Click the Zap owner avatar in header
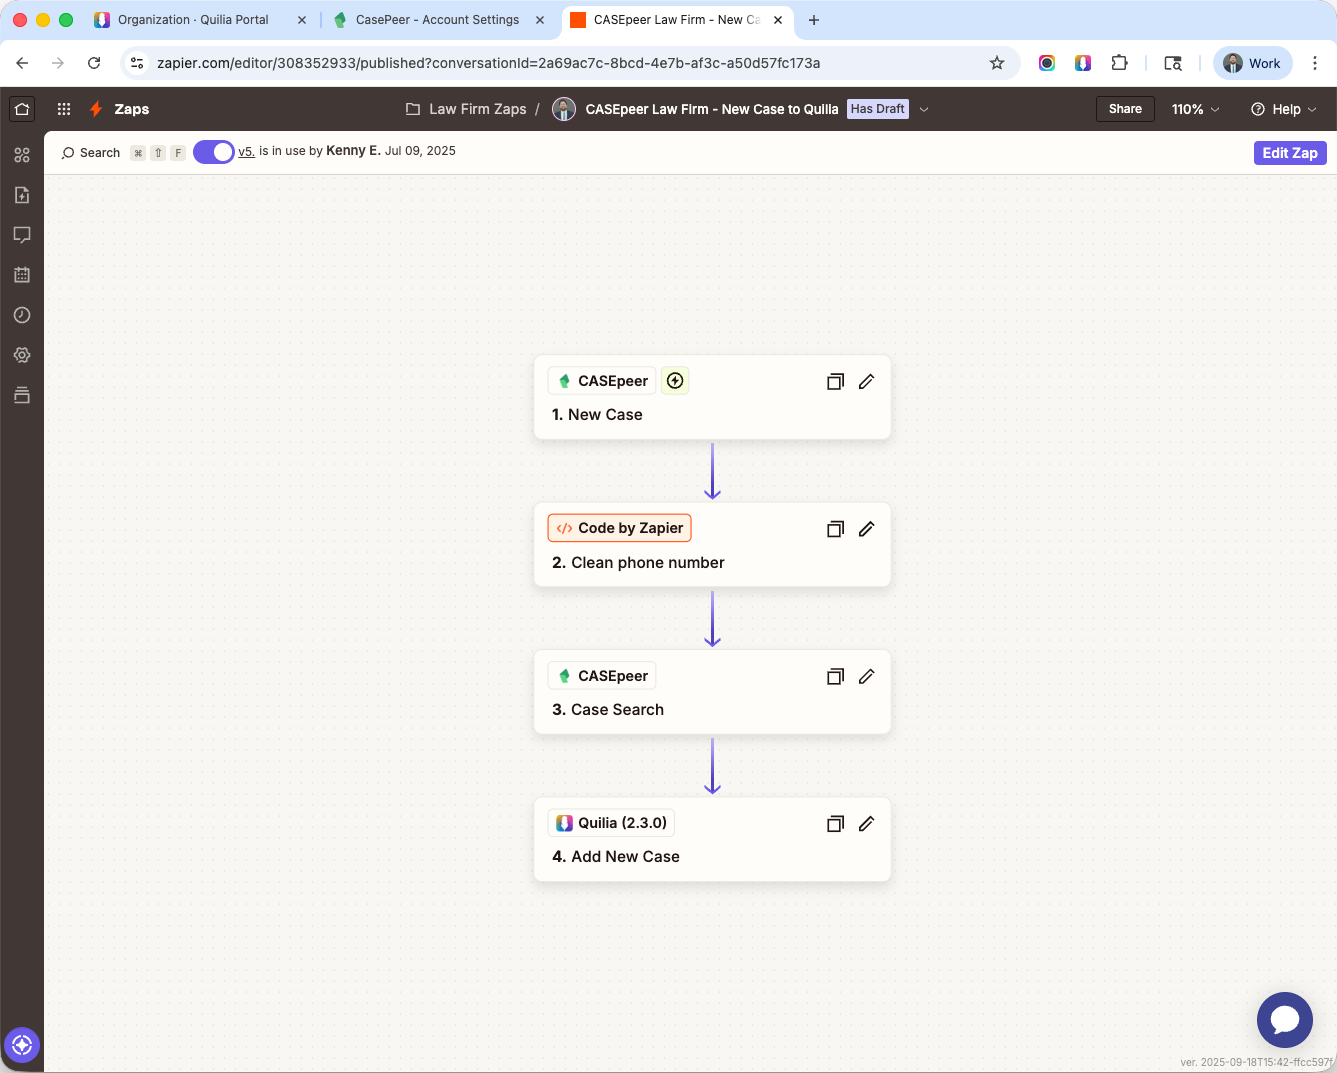Screen dimensions: 1337x1073 tap(564, 109)
